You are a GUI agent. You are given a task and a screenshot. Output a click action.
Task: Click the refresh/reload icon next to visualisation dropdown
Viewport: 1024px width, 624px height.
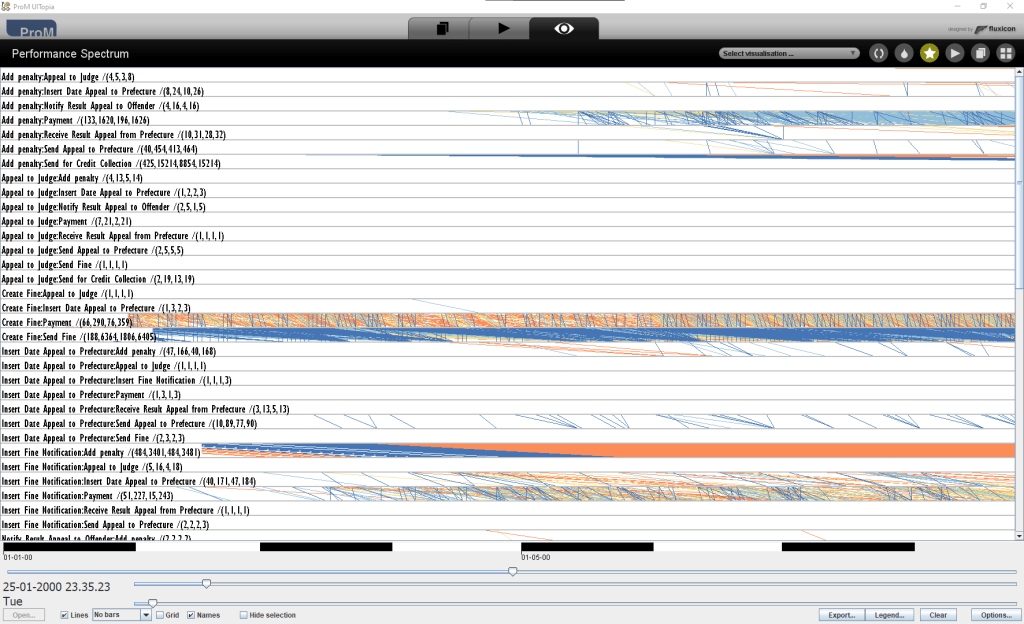click(878, 52)
